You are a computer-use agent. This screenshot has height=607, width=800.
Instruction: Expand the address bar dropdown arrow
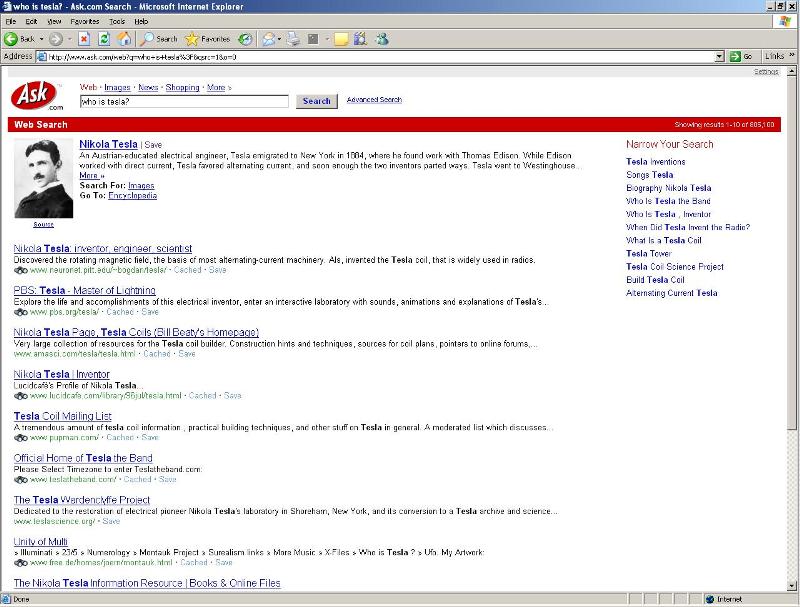click(720, 57)
